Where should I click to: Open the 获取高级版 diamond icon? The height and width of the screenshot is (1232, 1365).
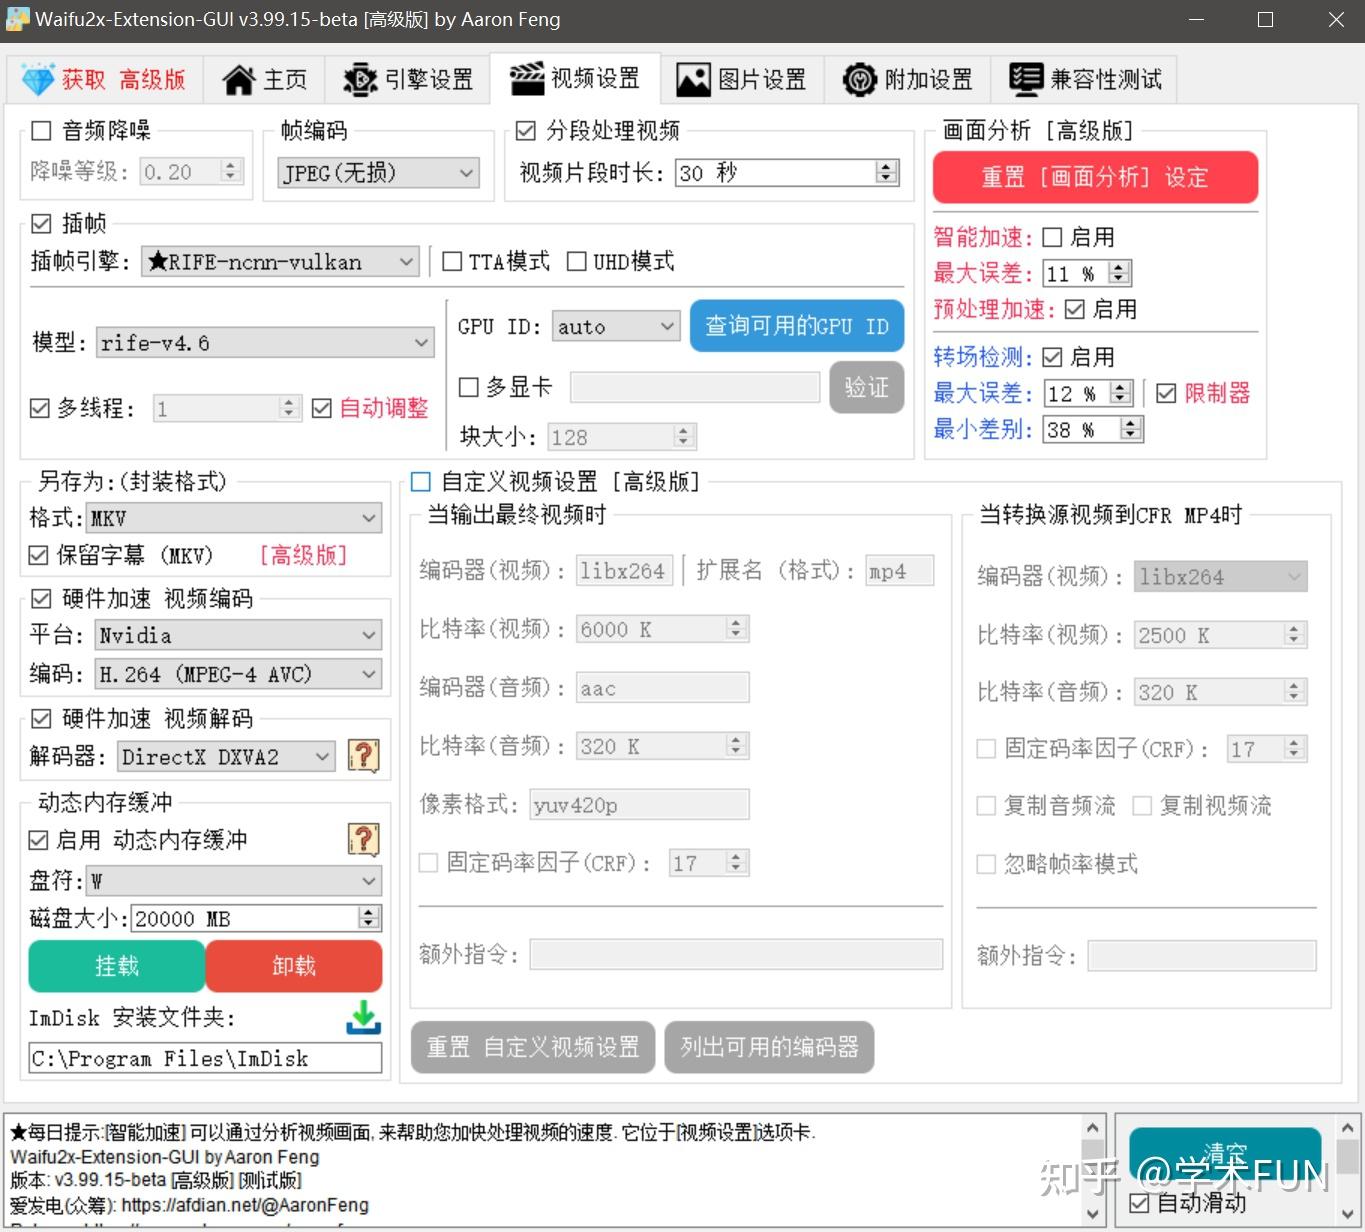pos(38,78)
